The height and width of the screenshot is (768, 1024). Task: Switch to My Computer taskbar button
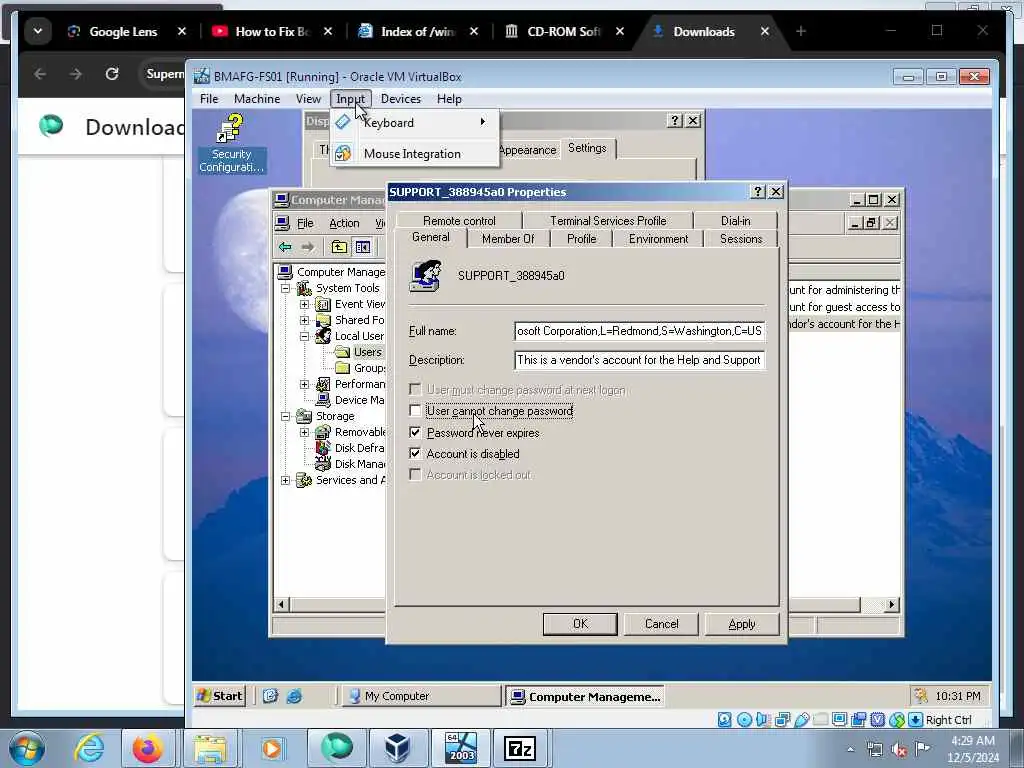[x=421, y=696]
